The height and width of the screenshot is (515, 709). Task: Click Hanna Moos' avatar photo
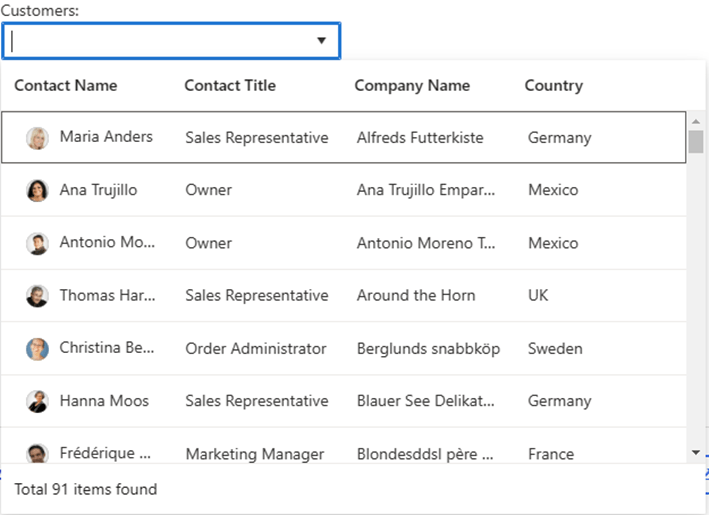37,402
